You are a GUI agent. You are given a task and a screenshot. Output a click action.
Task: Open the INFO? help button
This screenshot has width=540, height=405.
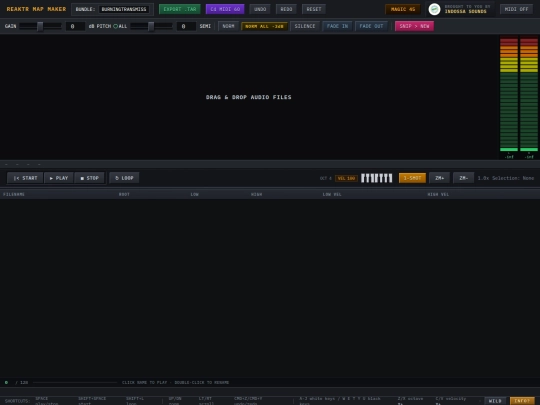click(x=522, y=401)
